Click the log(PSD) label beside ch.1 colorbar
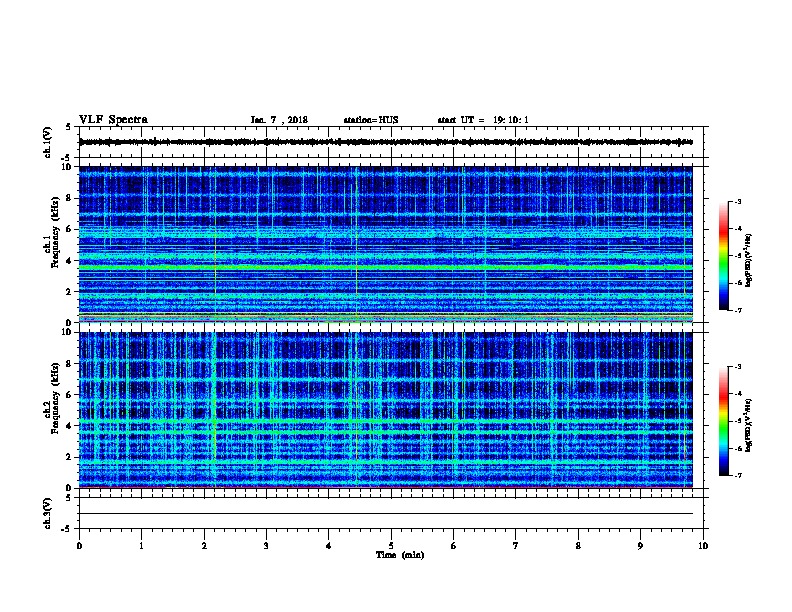 [x=749, y=260]
